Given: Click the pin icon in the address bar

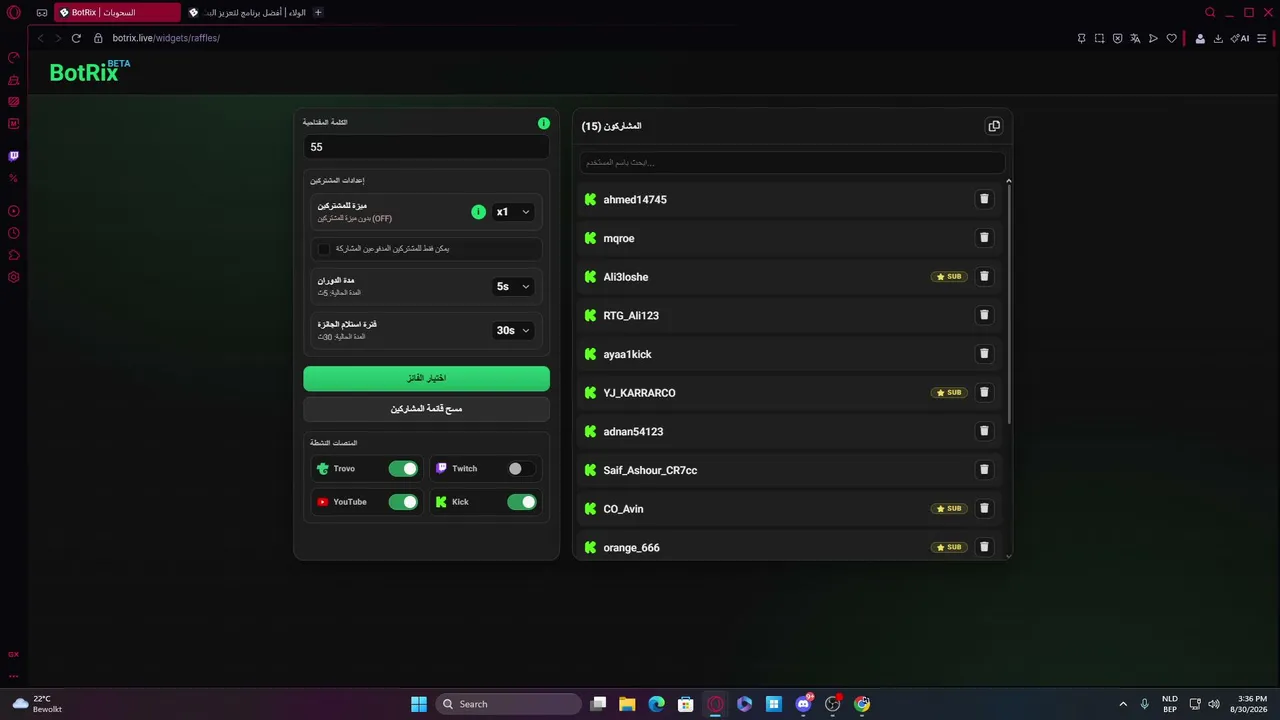Looking at the screenshot, I should point(1081,38).
